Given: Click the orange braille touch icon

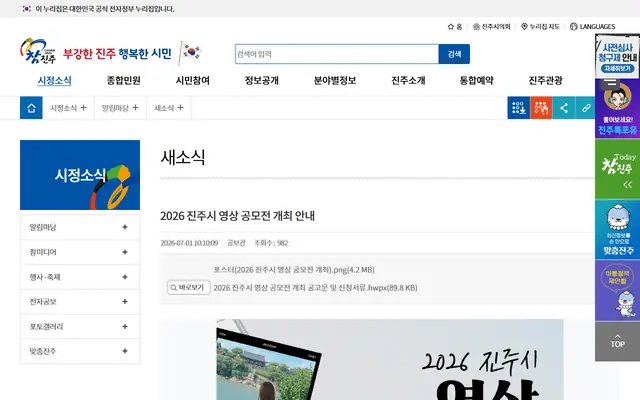Looking at the screenshot, I should [541, 108].
